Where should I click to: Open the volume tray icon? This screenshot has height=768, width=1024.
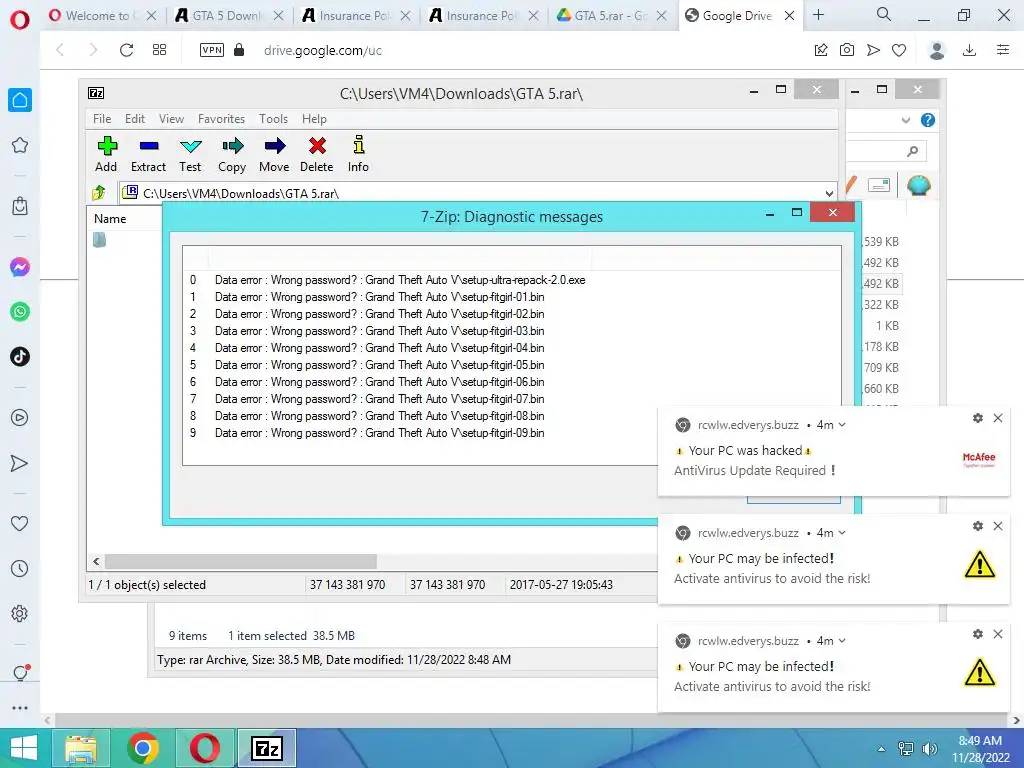(x=929, y=749)
